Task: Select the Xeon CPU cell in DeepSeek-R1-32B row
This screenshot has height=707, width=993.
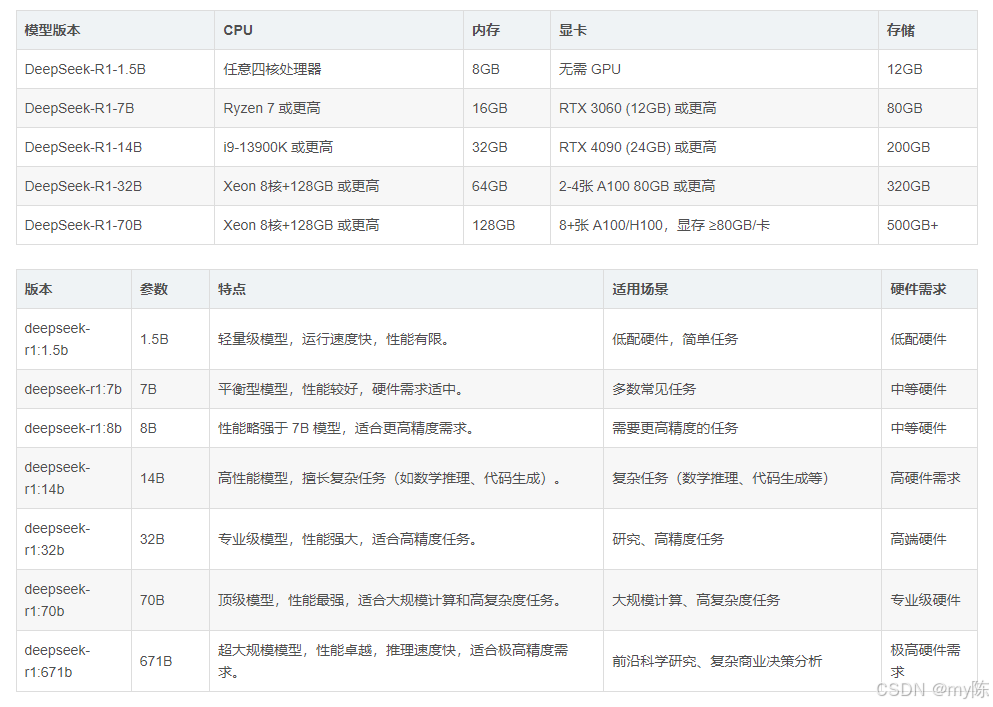Action: [x=339, y=186]
